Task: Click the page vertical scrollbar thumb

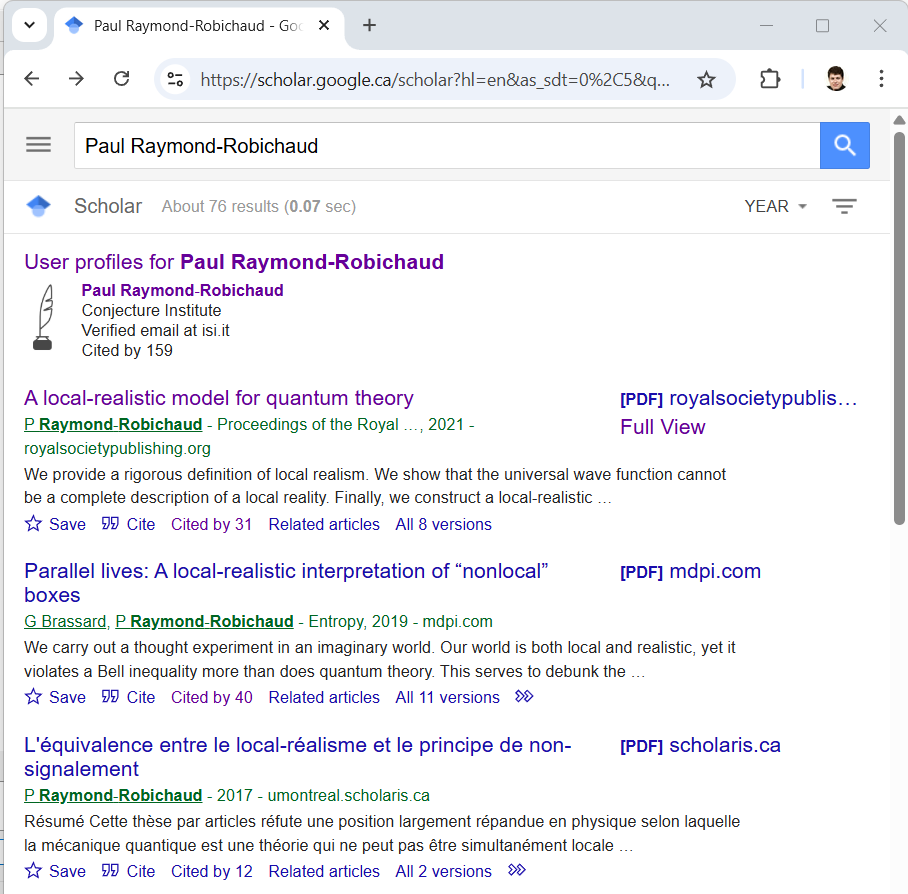Action: click(899, 328)
